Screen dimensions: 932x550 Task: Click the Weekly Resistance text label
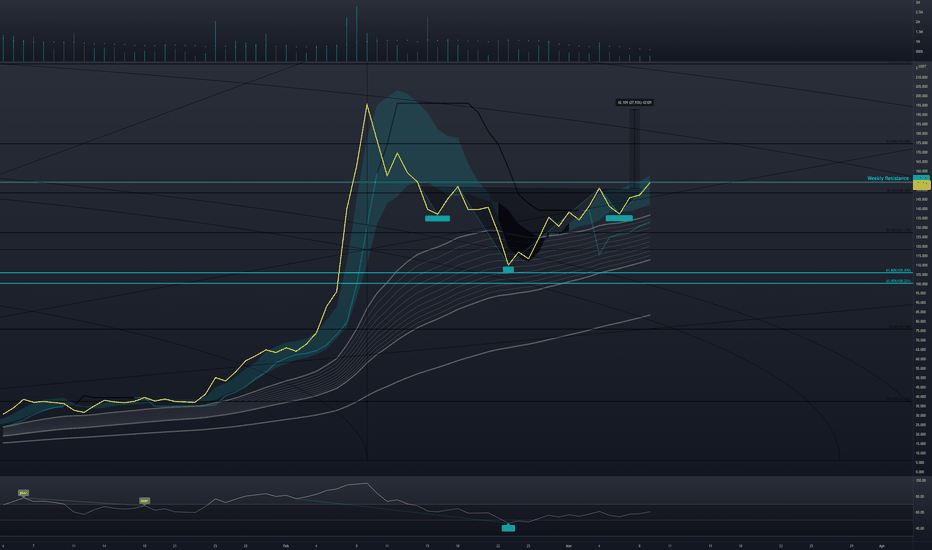[887, 178]
